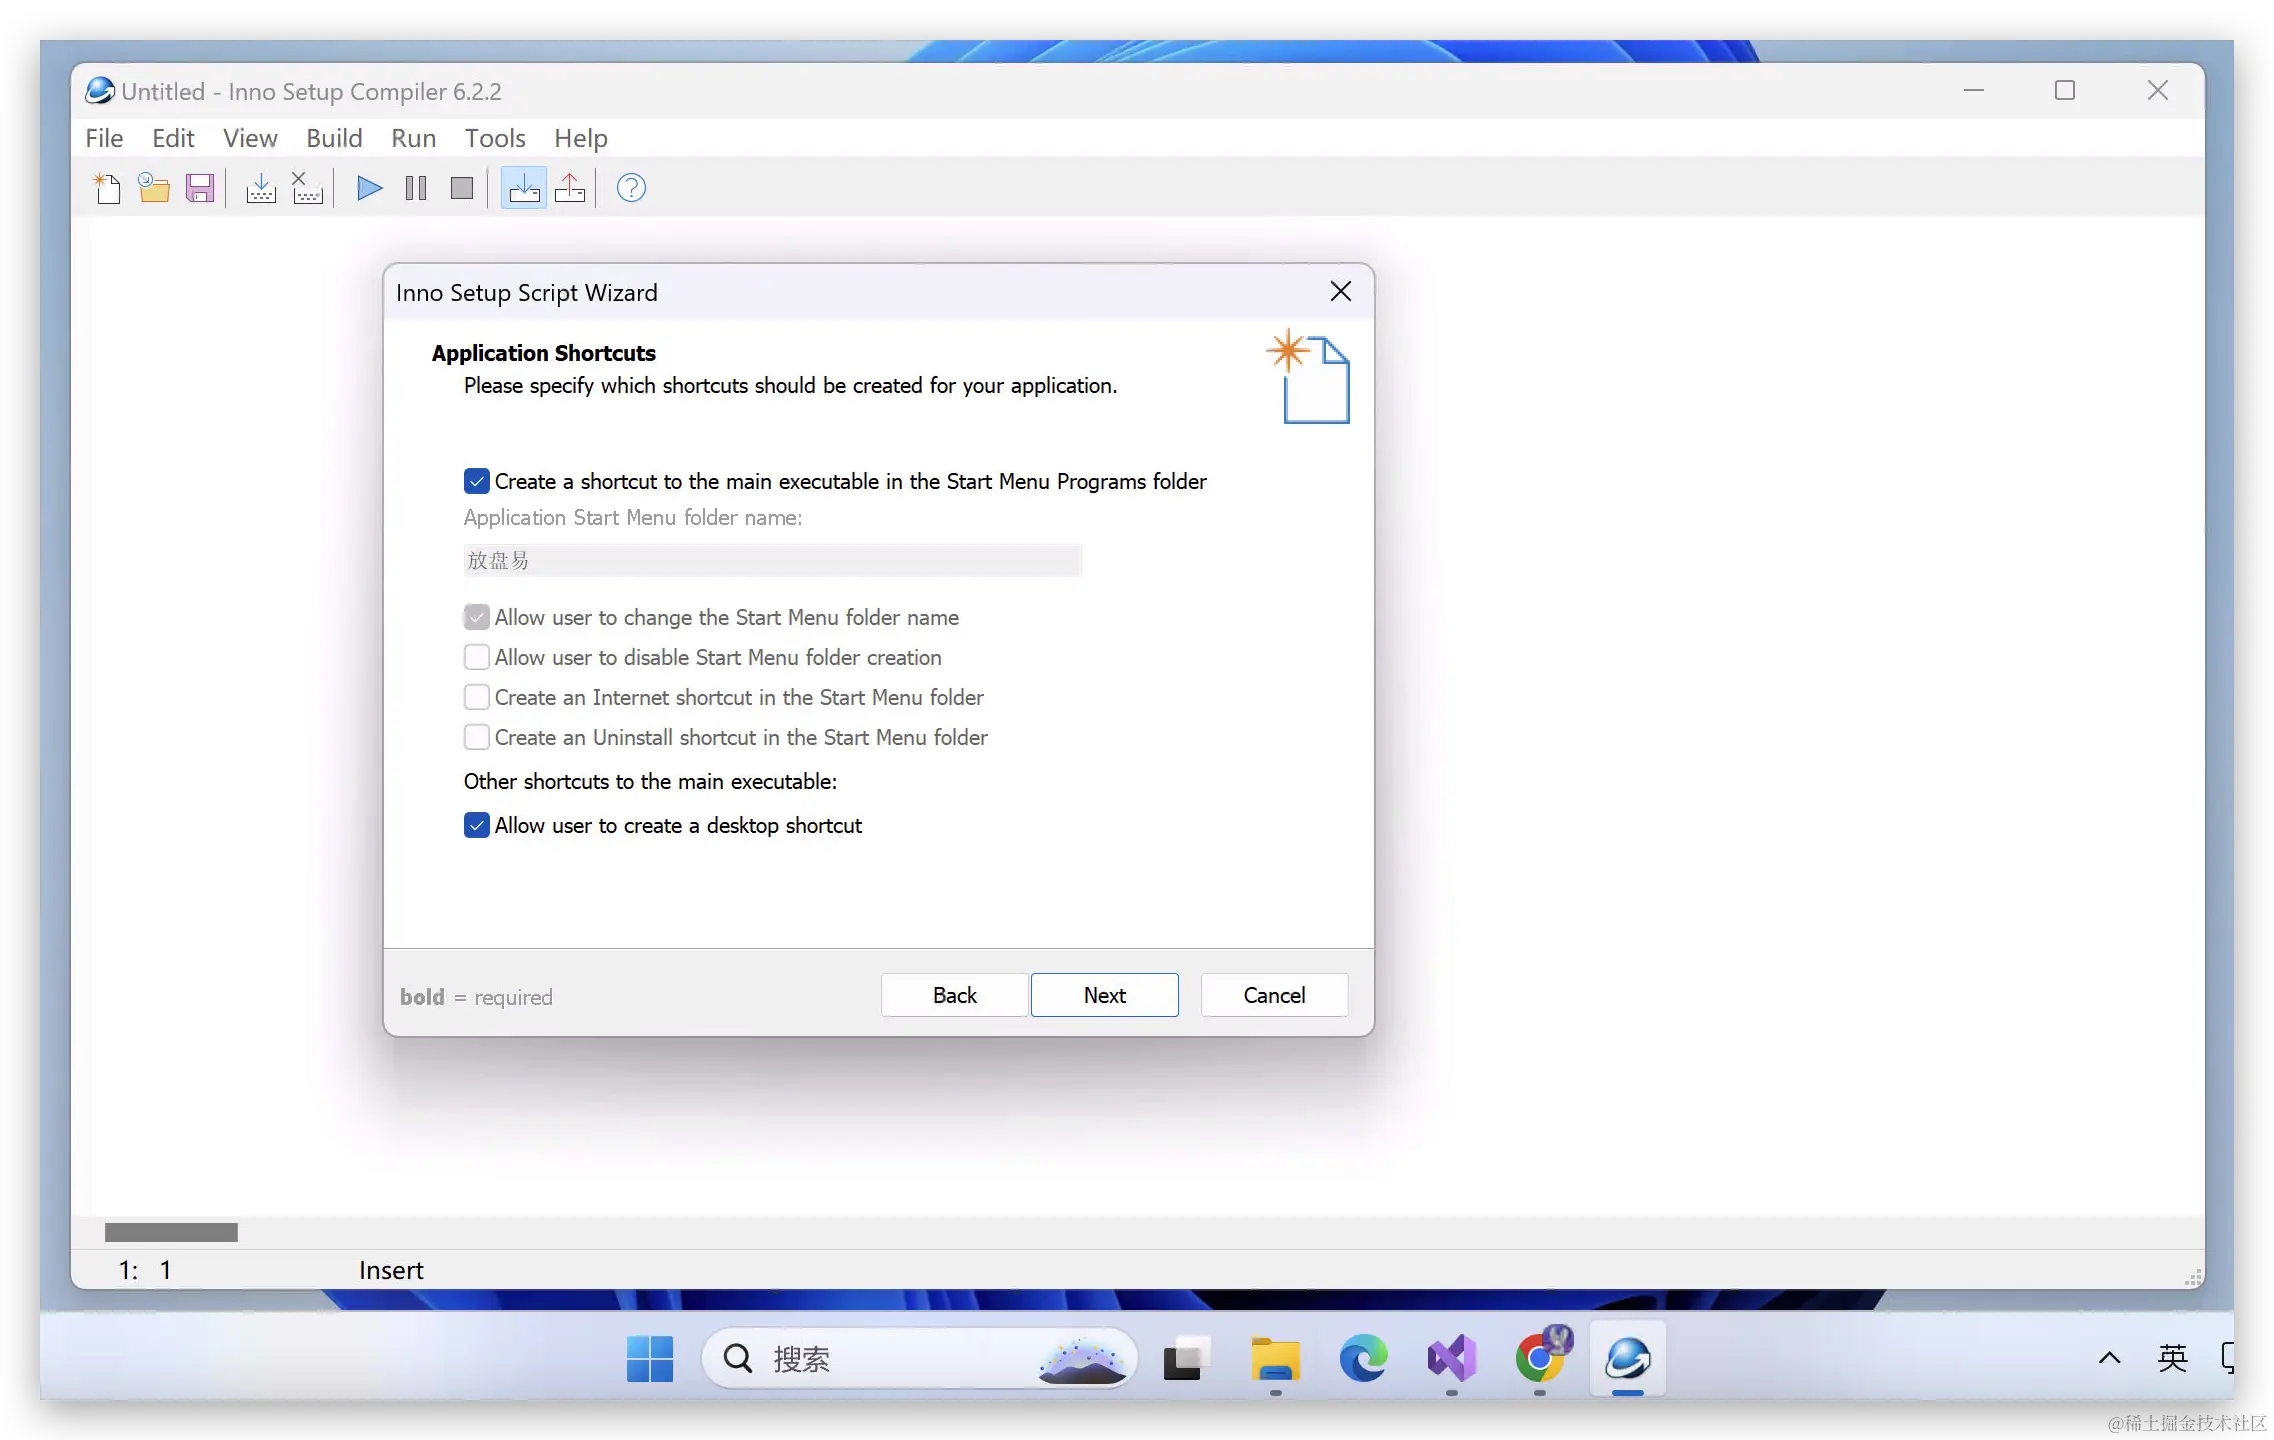Viewport: 2274px width, 1440px height.
Task: Switch input language via 英 indicator
Action: click(x=2172, y=1358)
